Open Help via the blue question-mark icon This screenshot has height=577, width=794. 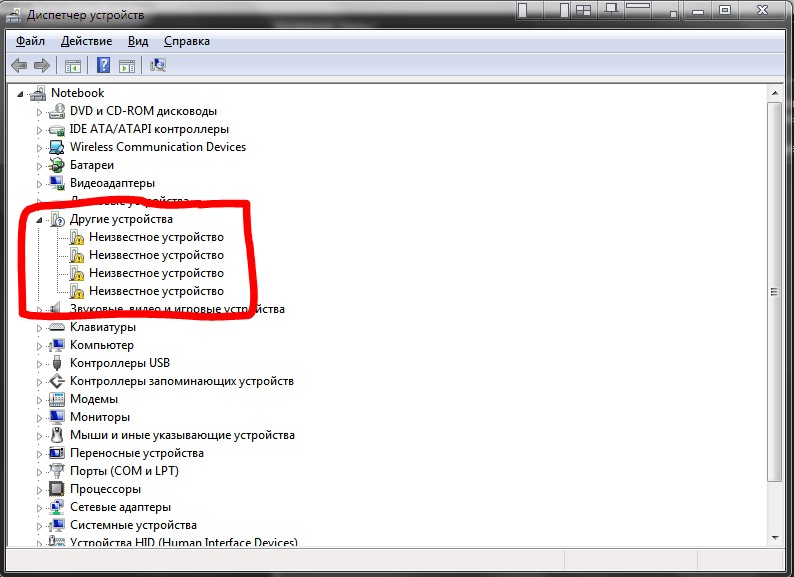click(x=103, y=65)
